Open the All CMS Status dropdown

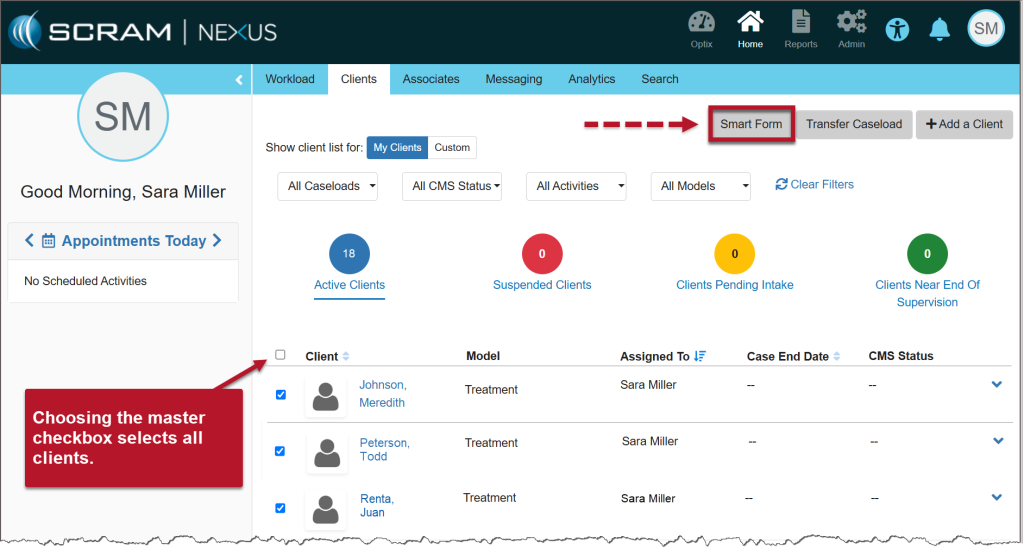[x=451, y=186]
